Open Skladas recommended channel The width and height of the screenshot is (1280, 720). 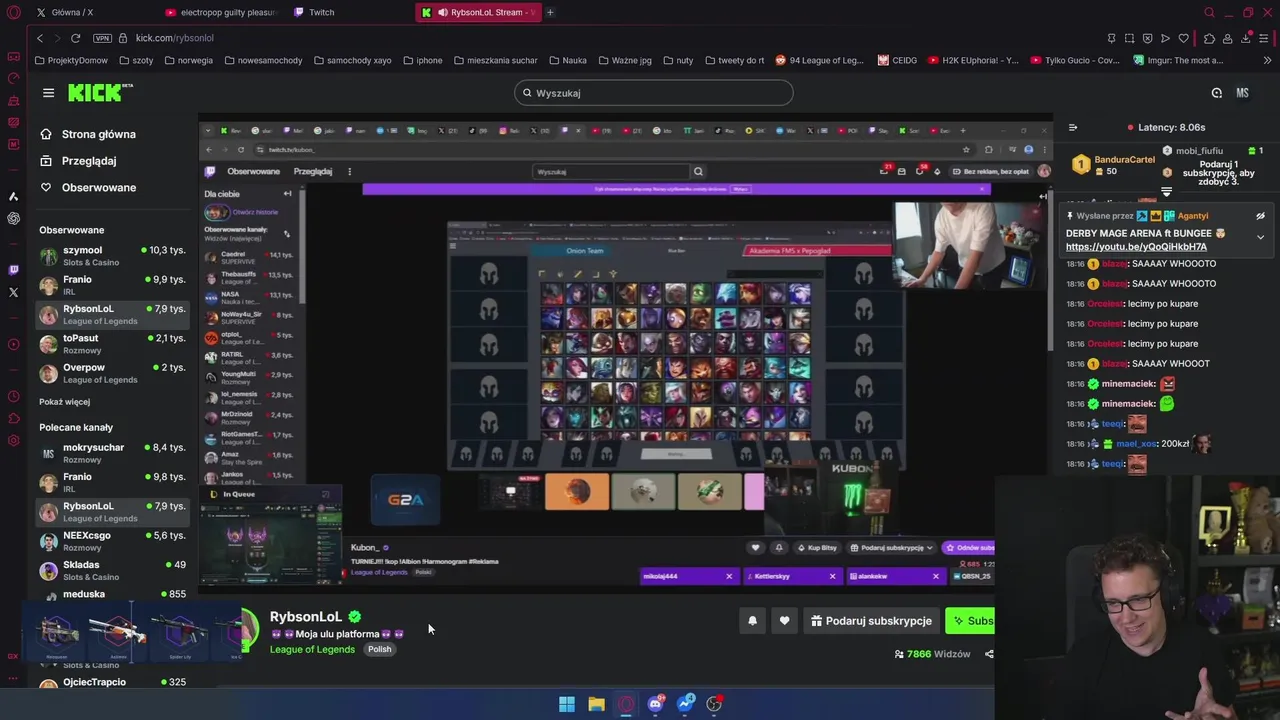click(112, 570)
